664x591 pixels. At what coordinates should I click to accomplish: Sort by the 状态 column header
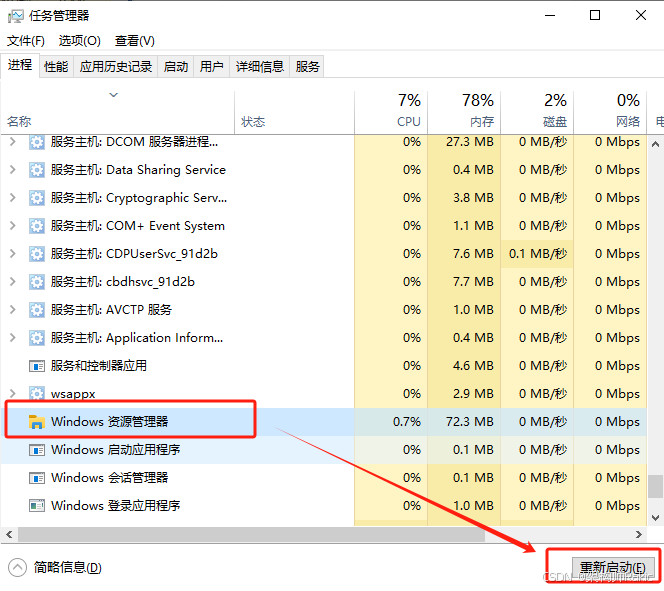coord(294,113)
